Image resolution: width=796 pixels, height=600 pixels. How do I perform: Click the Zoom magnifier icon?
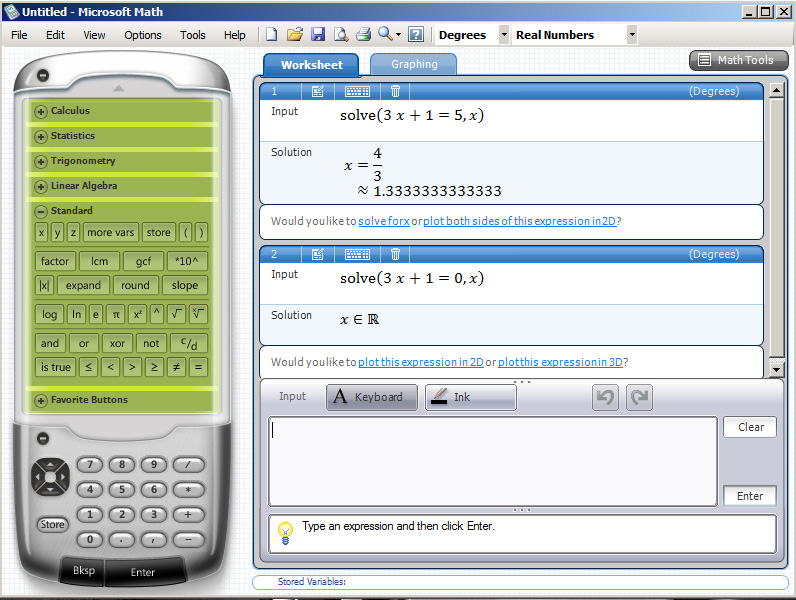click(x=385, y=34)
